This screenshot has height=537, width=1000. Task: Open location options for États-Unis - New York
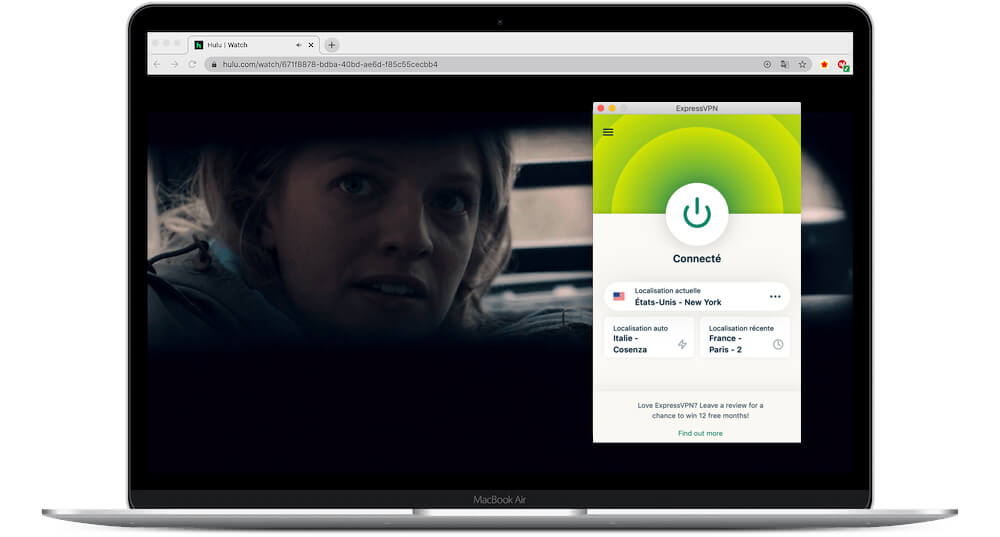775,297
